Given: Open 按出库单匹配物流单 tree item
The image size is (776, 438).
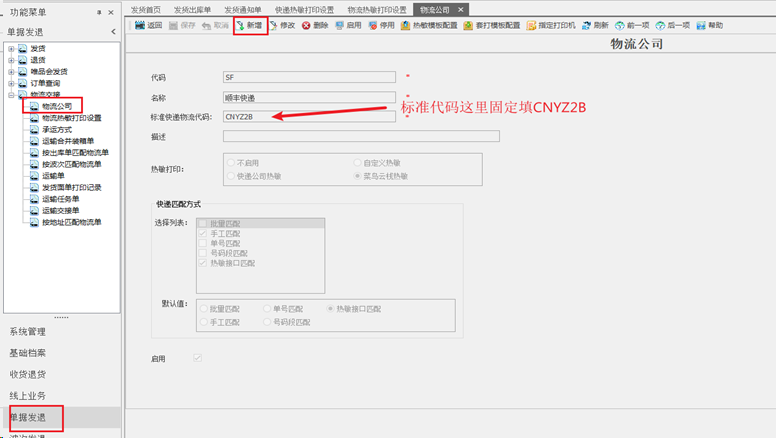Looking at the screenshot, I should tap(75, 152).
